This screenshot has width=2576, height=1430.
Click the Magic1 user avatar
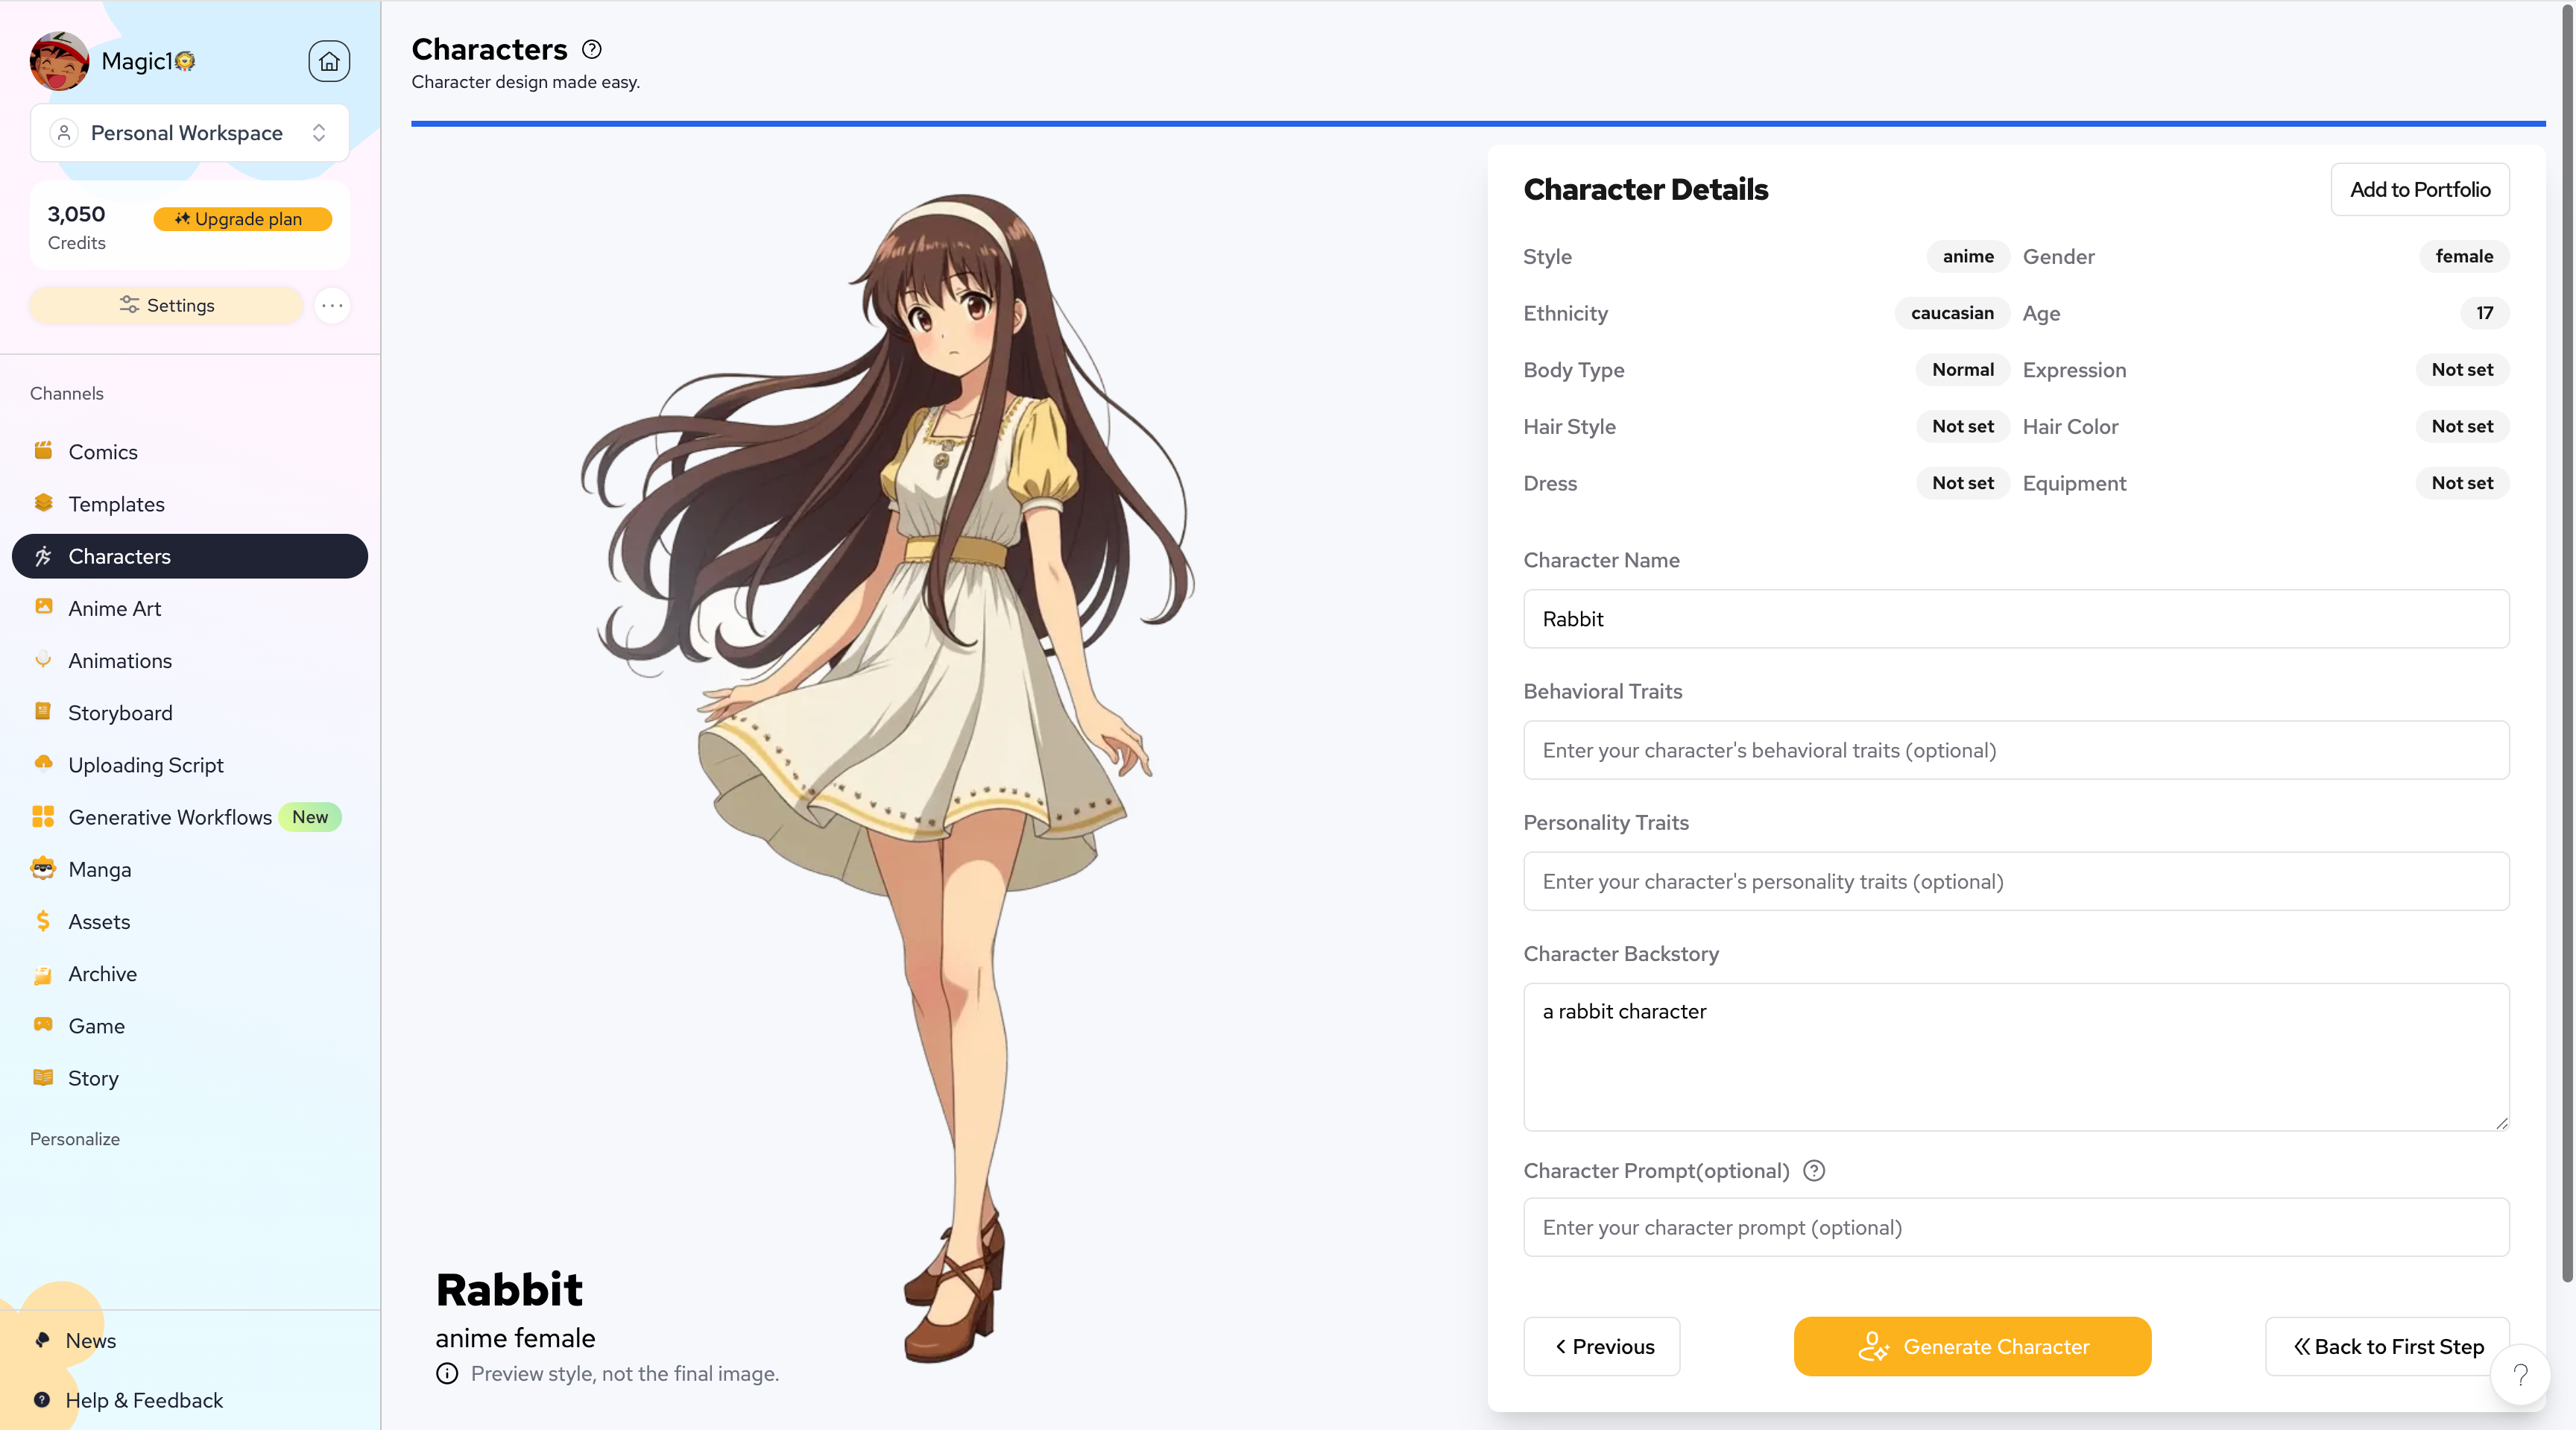point(59,61)
